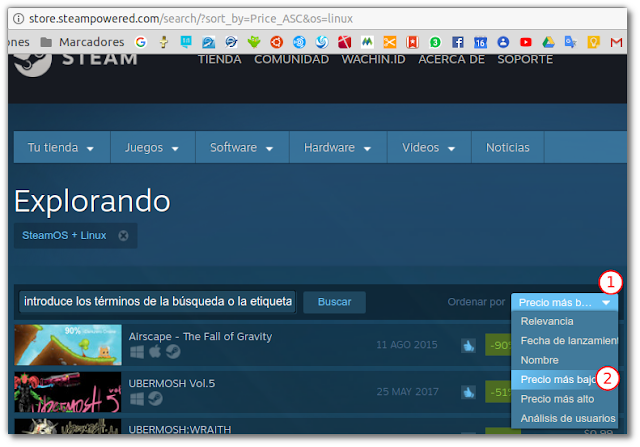Viewport: 640px width, 447px height.
Task: Open the green alien face bookmark
Action: pos(254,42)
